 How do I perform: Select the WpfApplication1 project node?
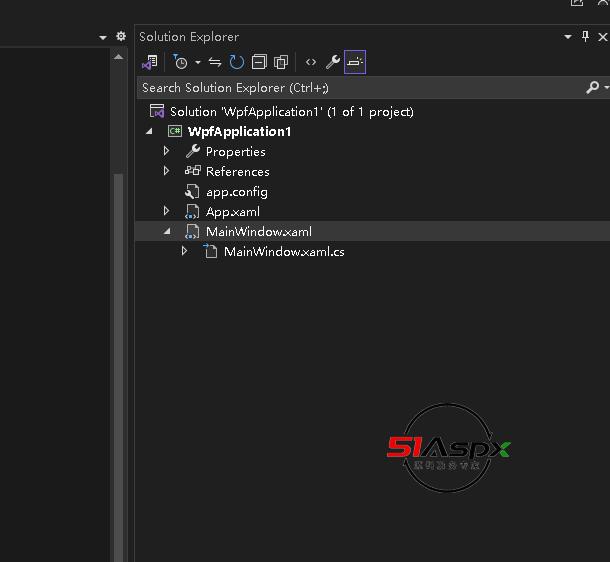point(238,132)
